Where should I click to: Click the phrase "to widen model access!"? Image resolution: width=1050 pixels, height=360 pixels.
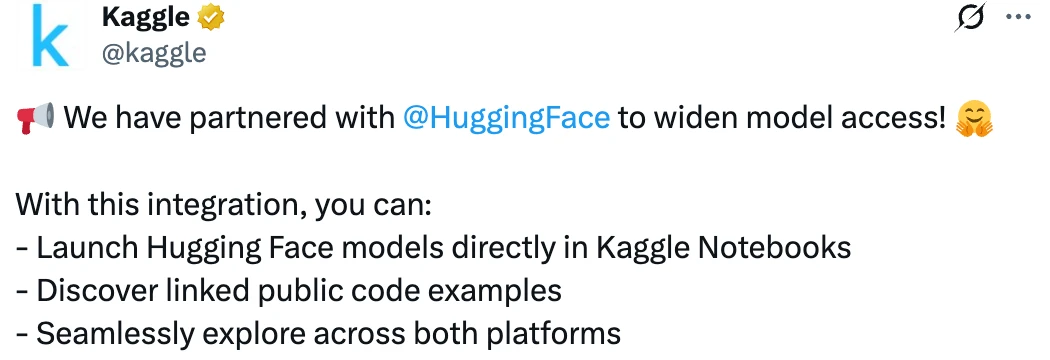click(781, 118)
